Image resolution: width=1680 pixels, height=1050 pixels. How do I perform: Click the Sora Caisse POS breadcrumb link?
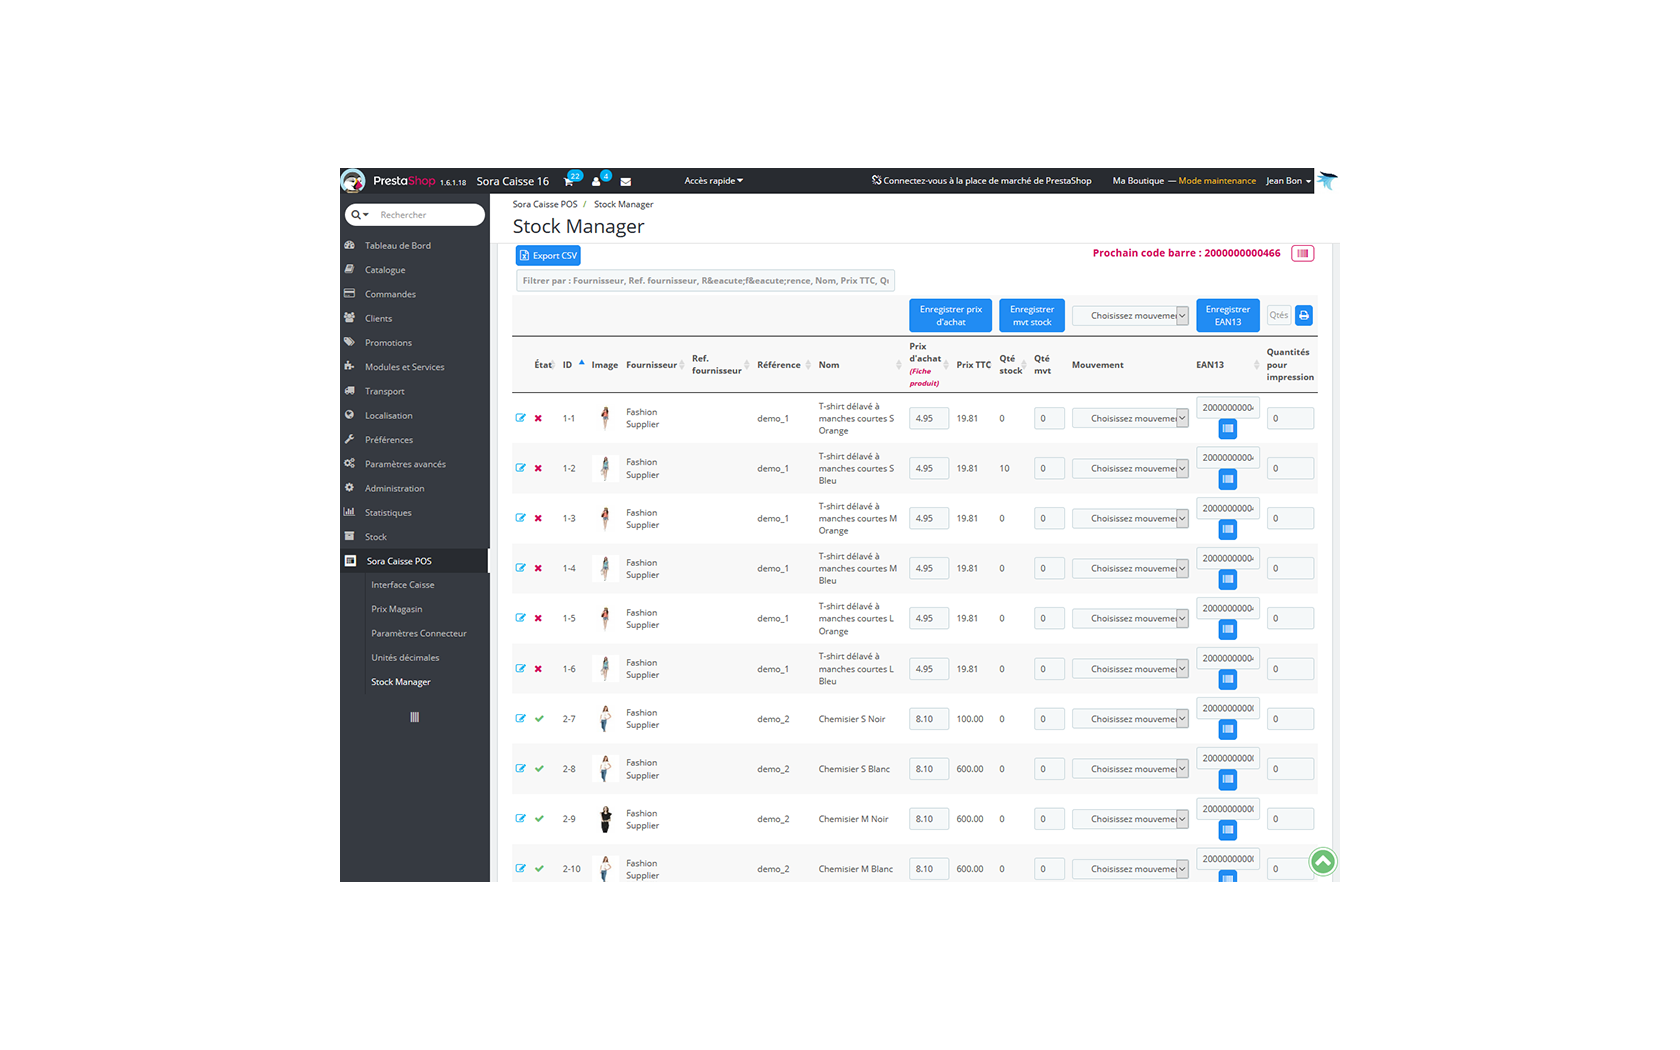point(545,204)
